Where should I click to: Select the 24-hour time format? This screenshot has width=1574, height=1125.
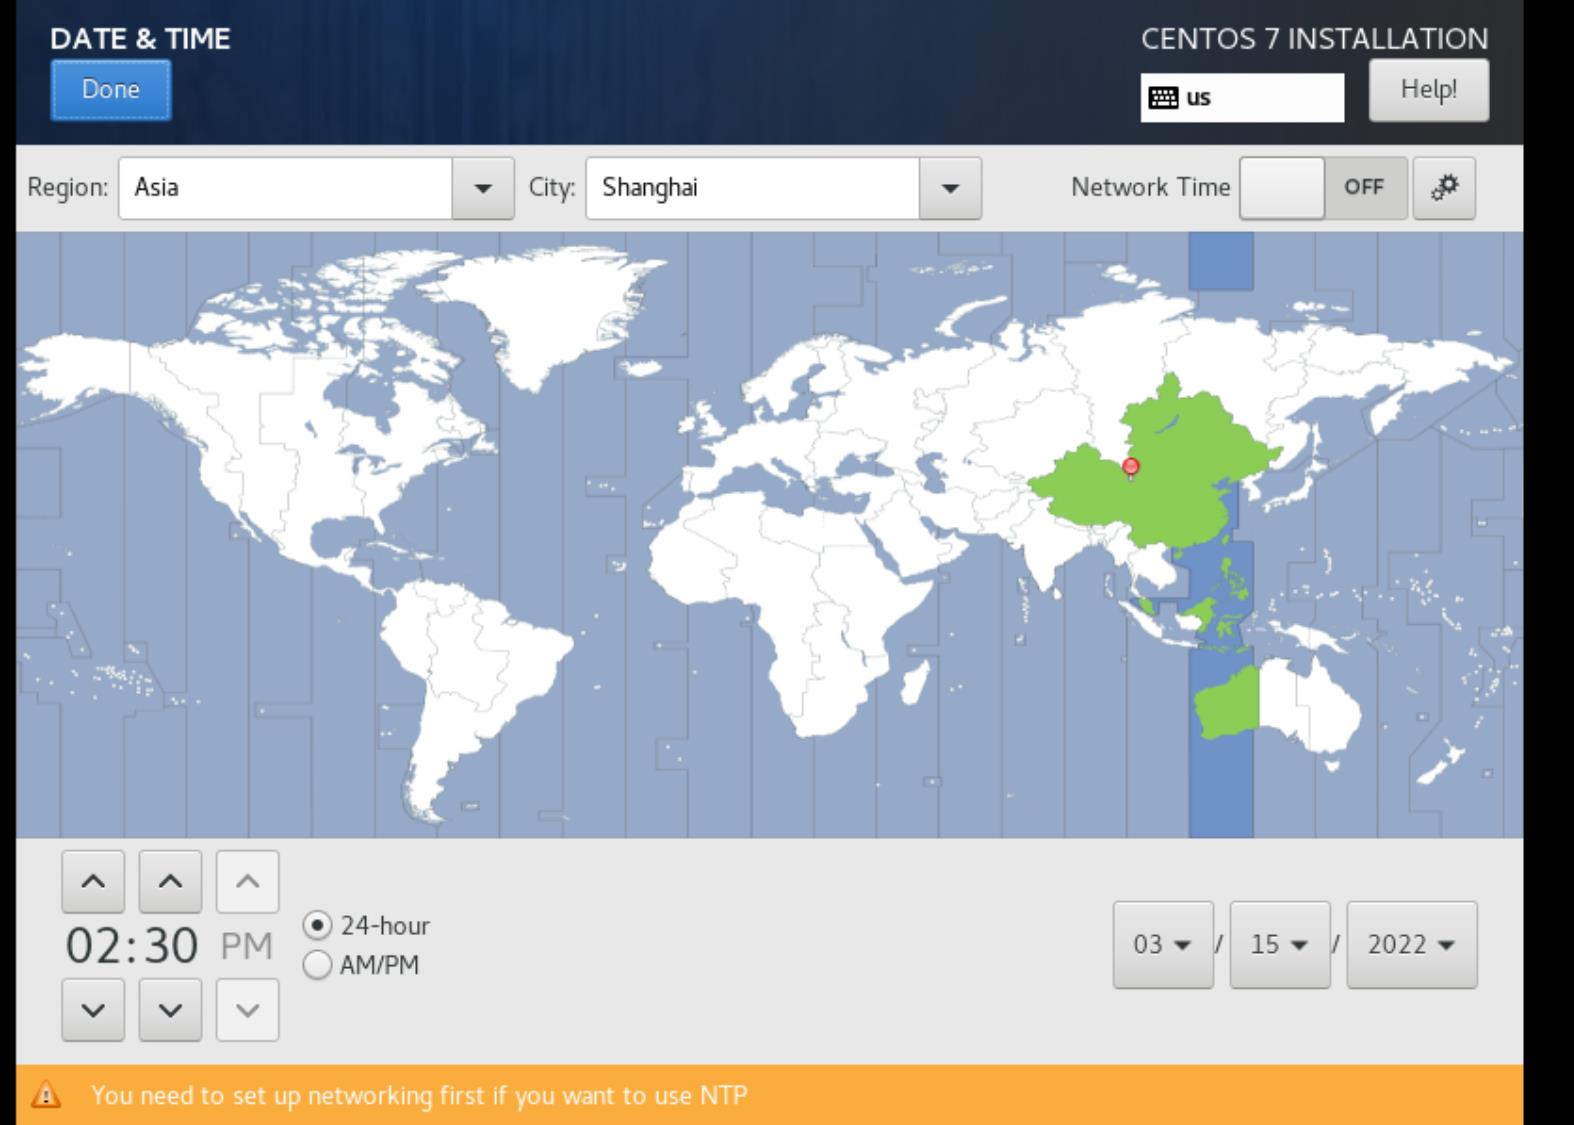(x=367, y=926)
